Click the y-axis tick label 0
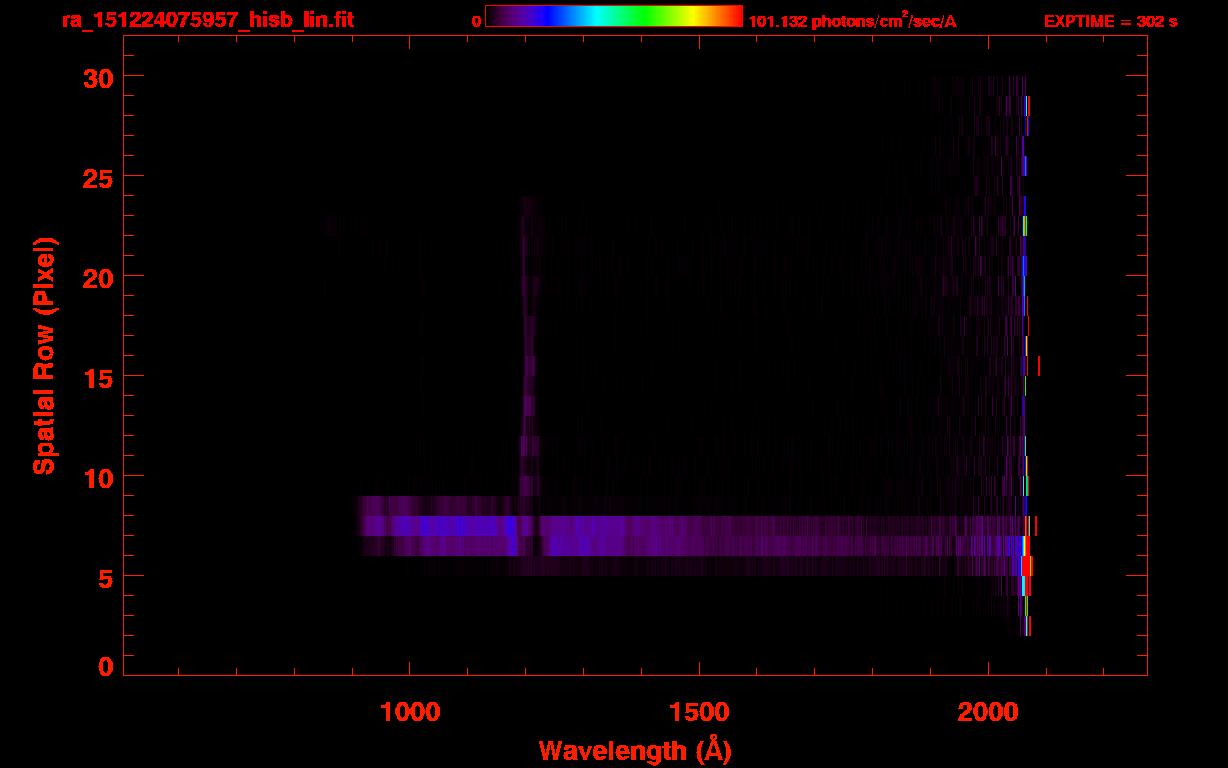Image resolution: width=1228 pixels, height=768 pixels. click(x=106, y=667)
